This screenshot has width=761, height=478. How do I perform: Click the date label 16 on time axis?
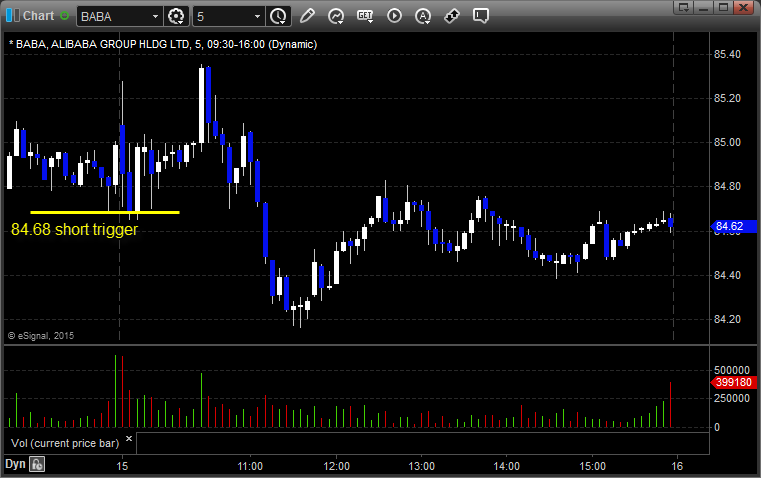click(x=677, y=466)
